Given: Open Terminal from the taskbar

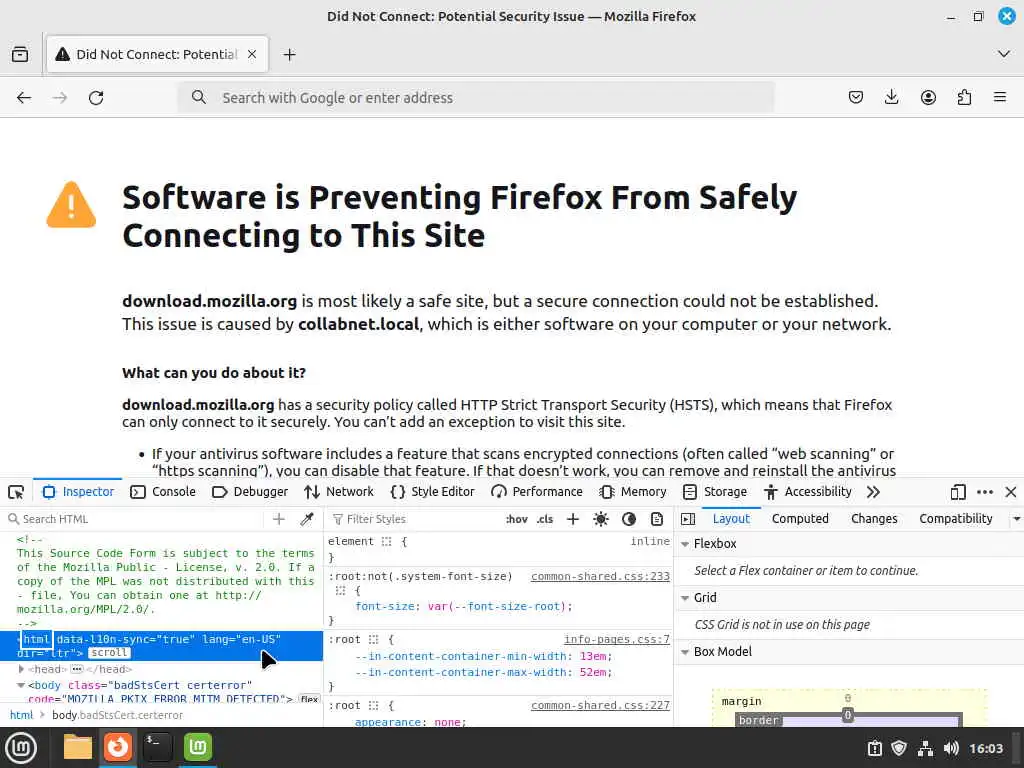Looking at the screenshot, I should [x=157, y=748].
